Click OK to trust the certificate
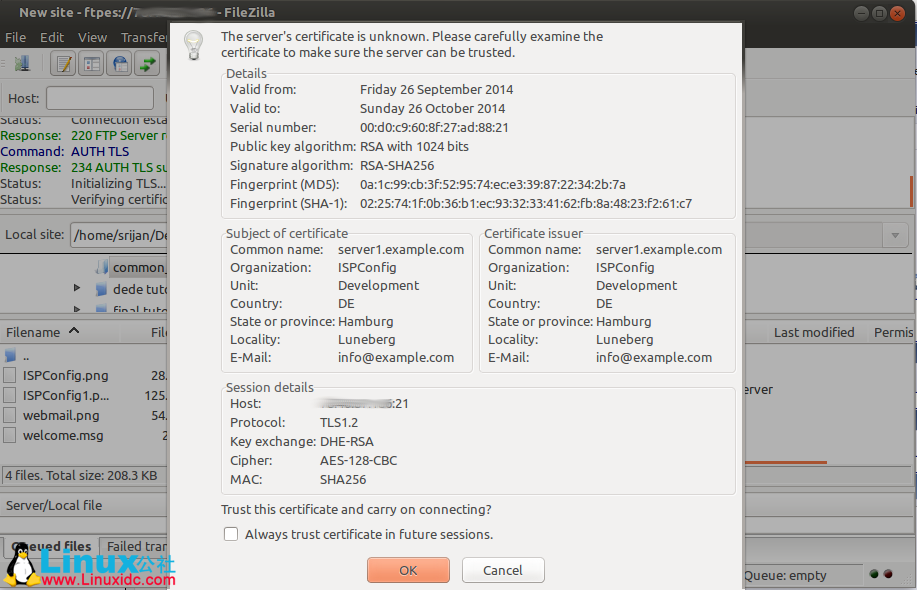Screen dimensions: 917x590 pos(408,569)
